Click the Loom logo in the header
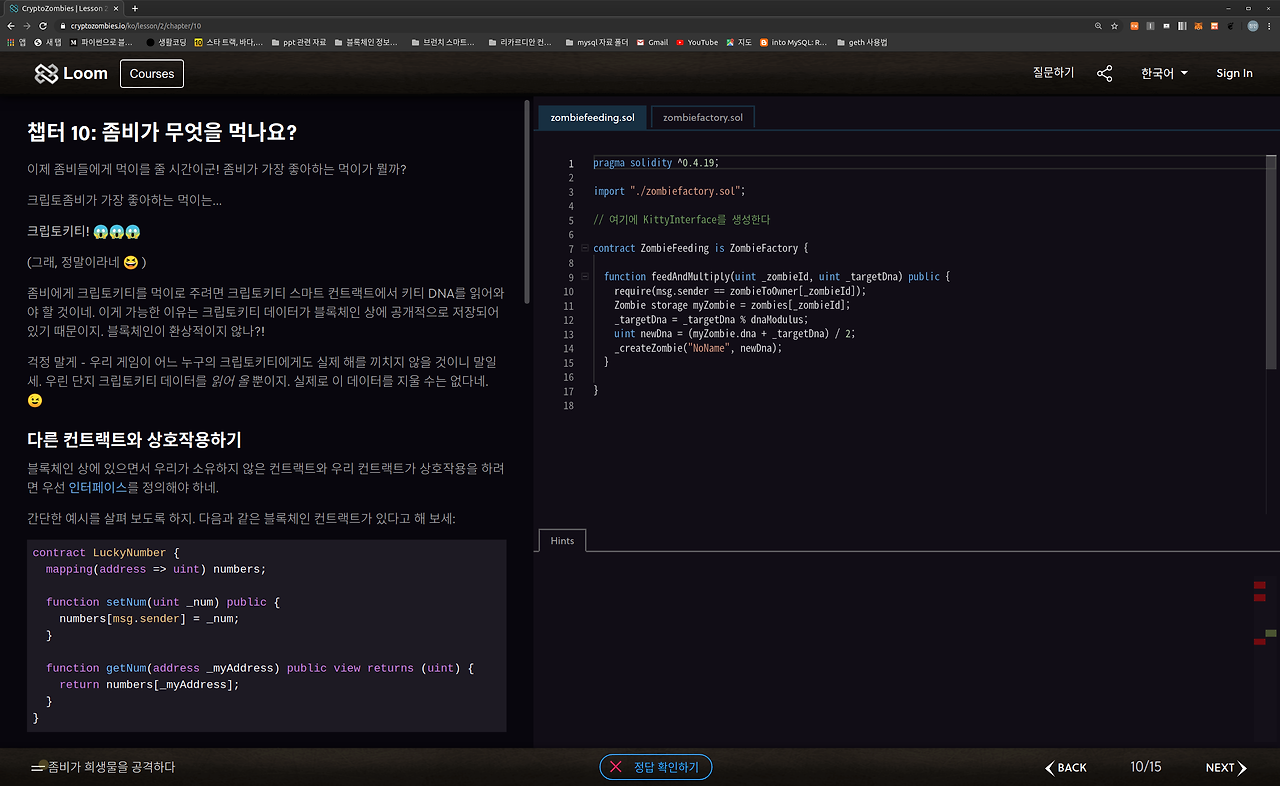The image size is (1280, 786). click(71, 73)
